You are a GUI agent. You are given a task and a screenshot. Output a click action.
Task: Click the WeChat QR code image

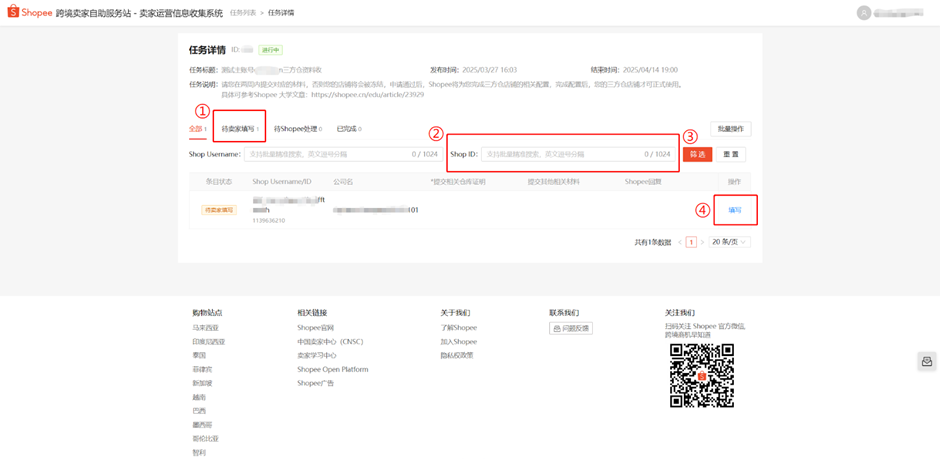click(702, 375)
